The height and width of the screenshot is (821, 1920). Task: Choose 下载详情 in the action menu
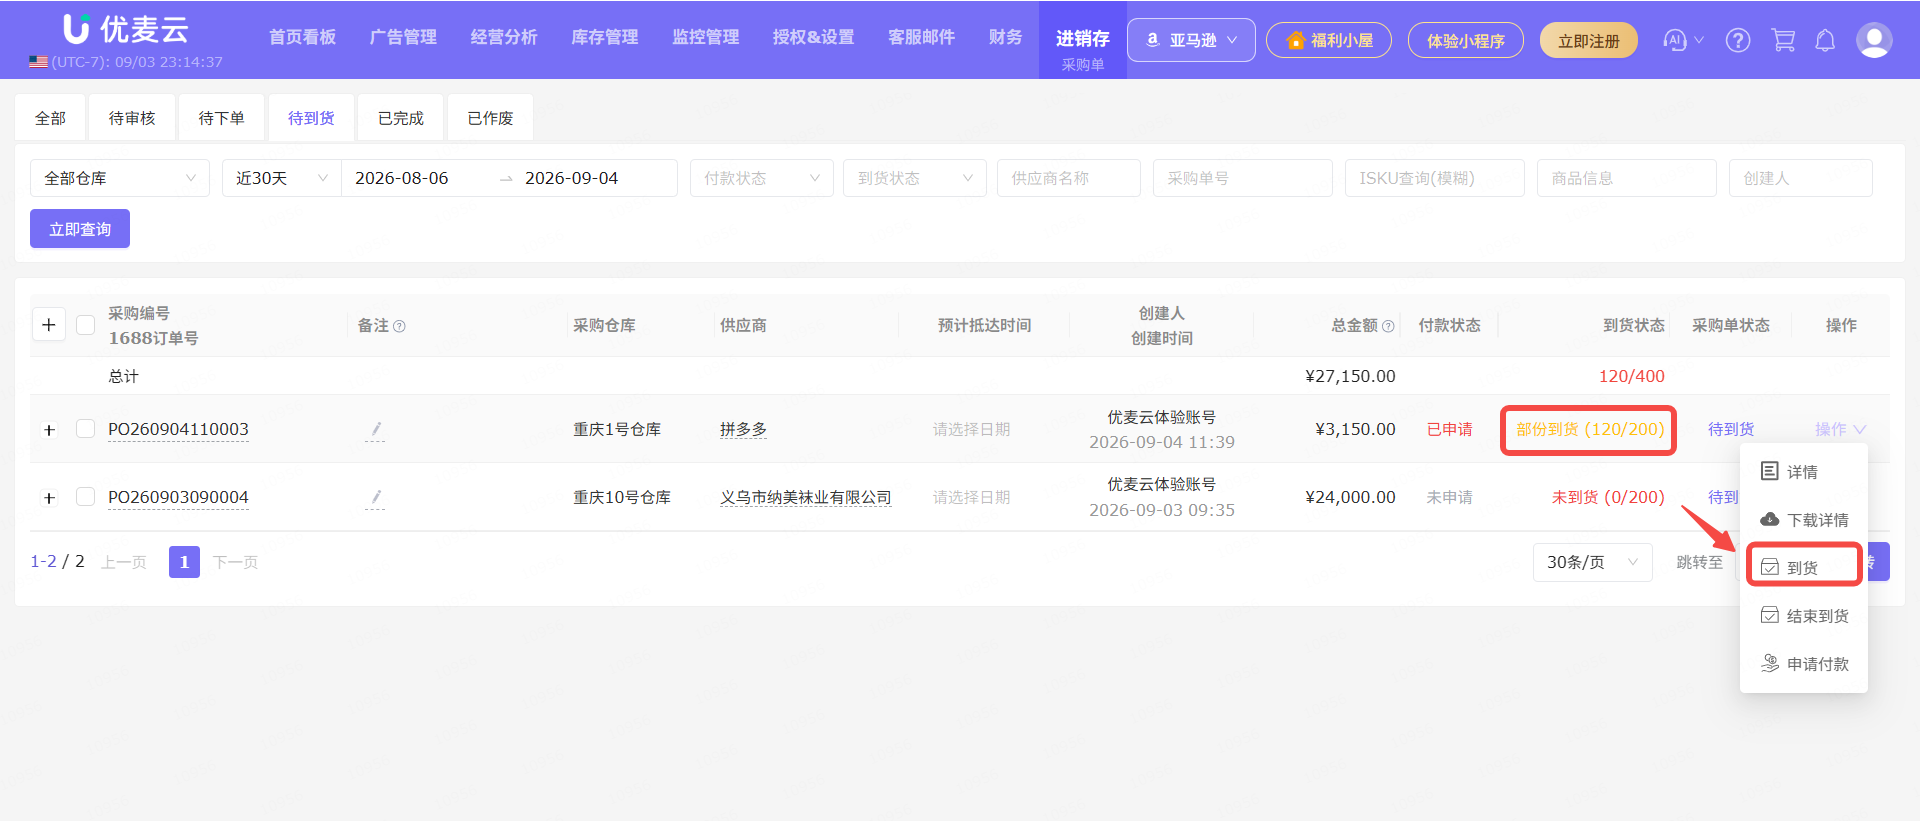(1803, 519)
